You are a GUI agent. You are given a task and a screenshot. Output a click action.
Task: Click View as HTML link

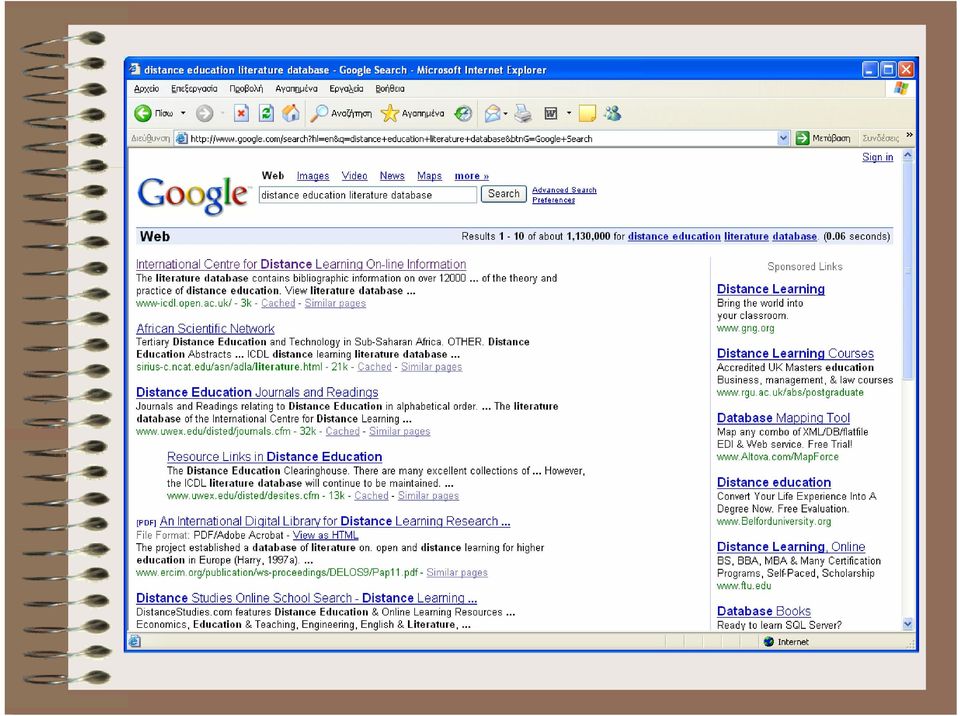(325, 535)
